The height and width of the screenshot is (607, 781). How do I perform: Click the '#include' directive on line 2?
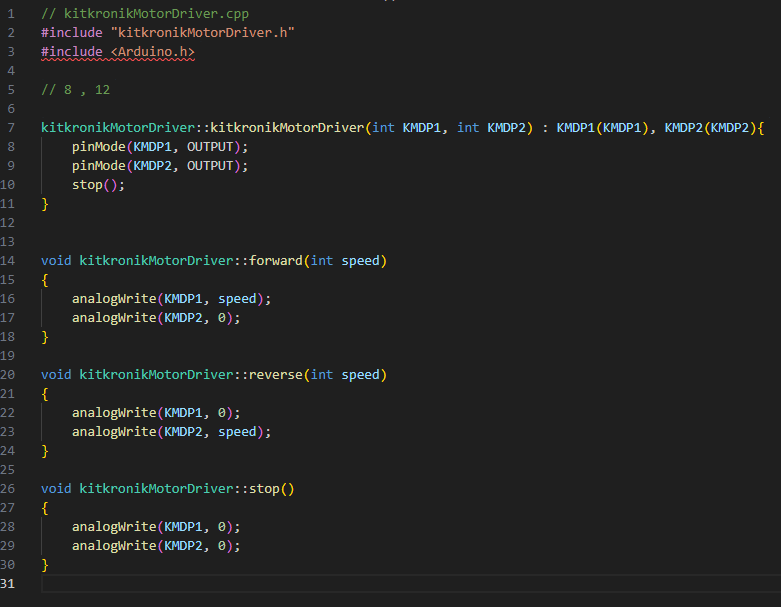(x=72, y=33)
